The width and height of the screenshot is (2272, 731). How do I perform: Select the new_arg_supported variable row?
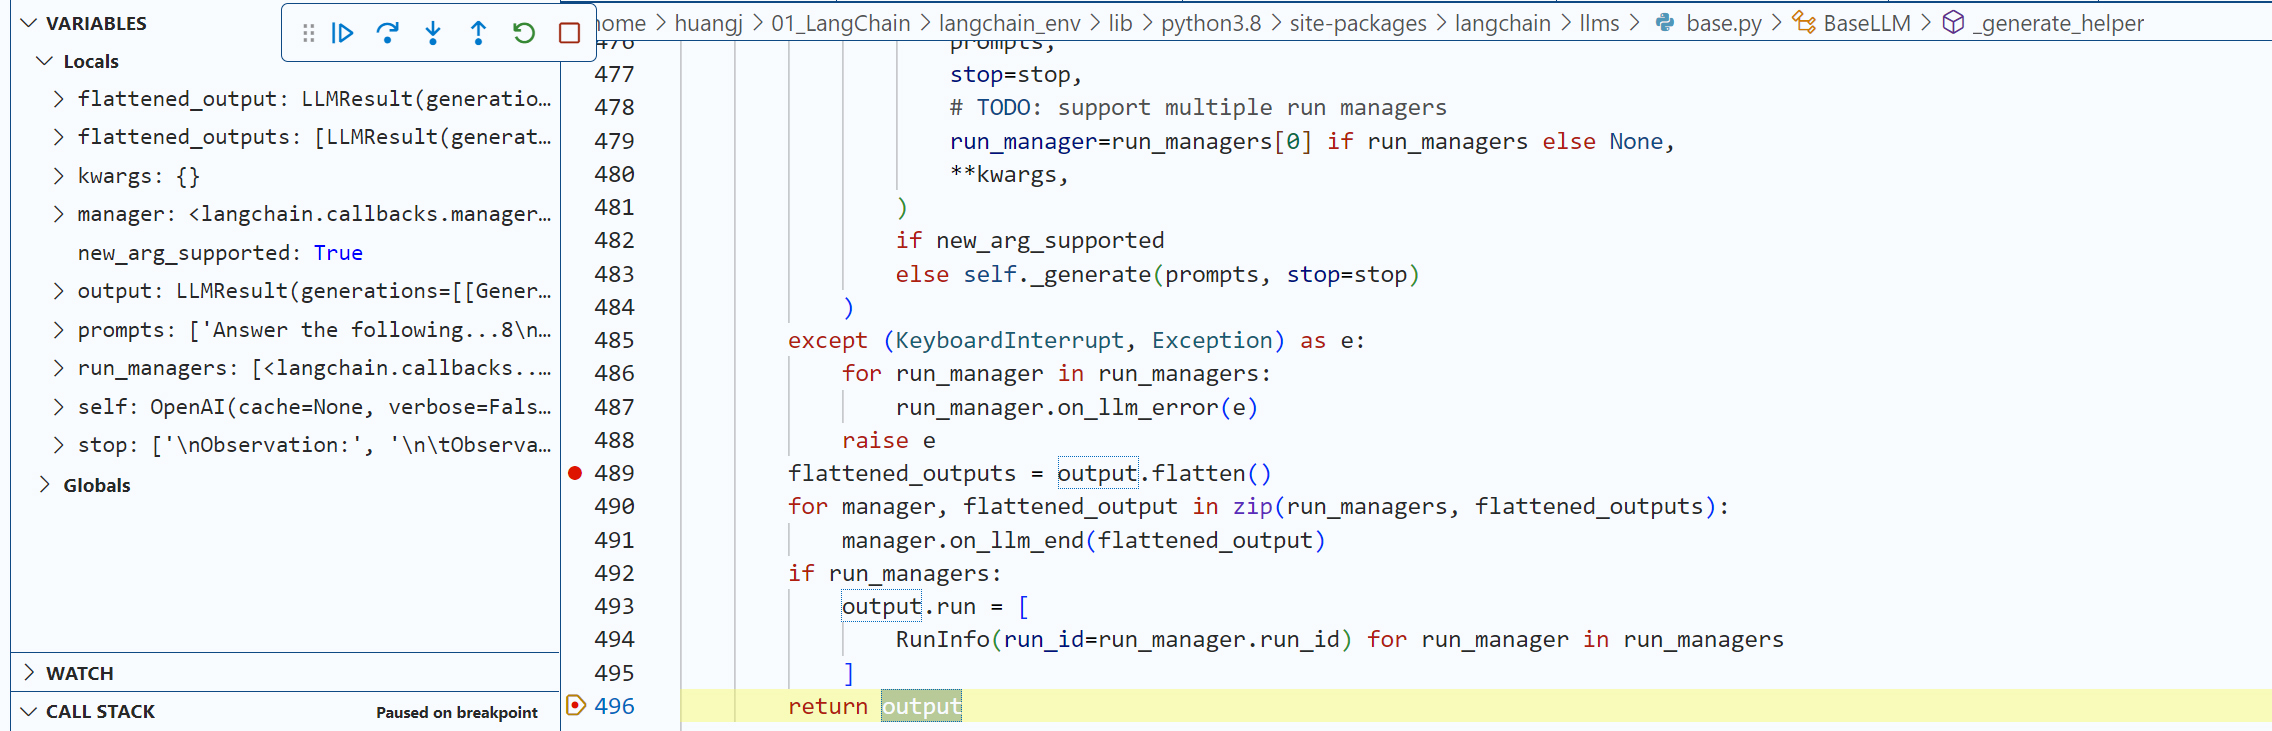(220, 253)
